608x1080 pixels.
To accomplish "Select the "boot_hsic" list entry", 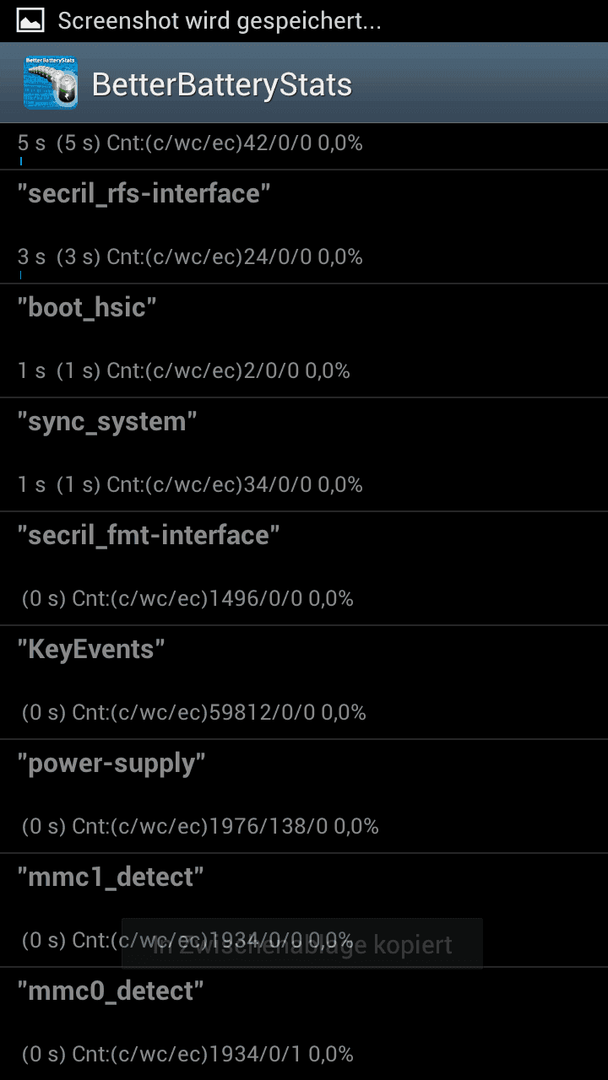I will tap(304, 340).
